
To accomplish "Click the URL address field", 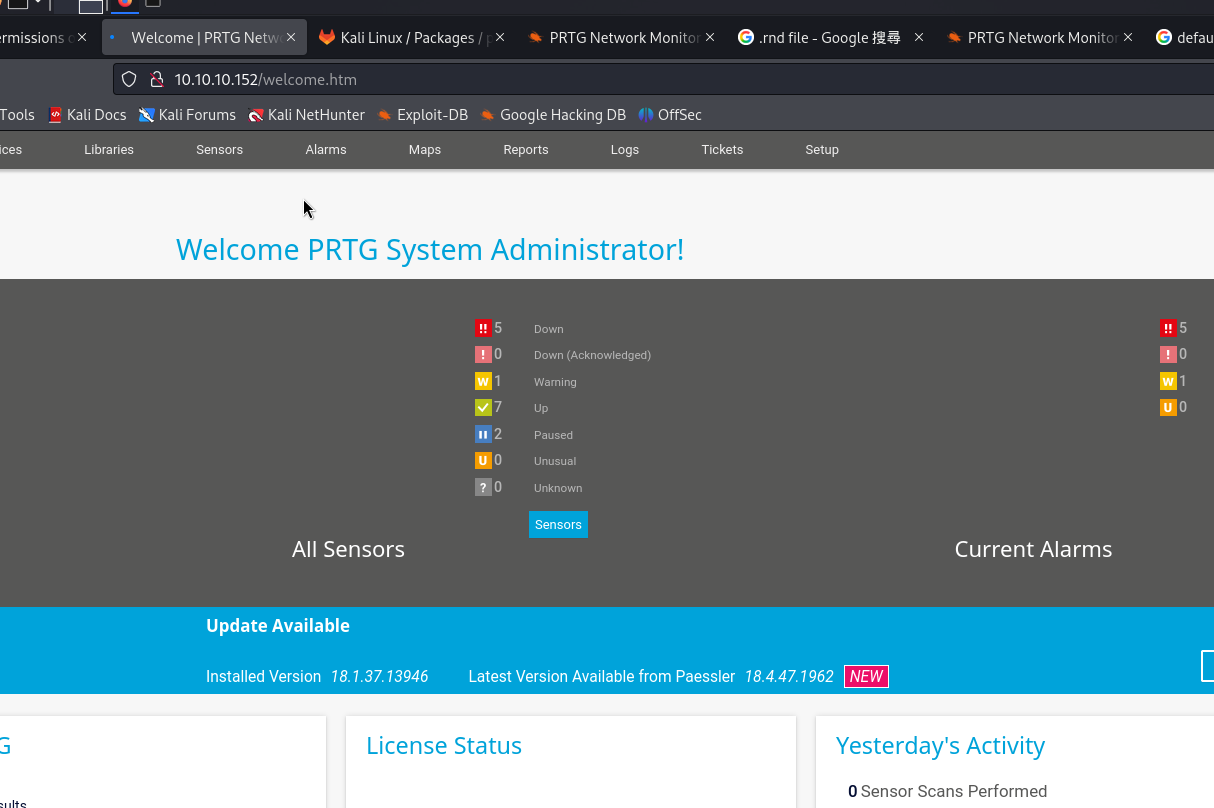I will click(600, 79).
